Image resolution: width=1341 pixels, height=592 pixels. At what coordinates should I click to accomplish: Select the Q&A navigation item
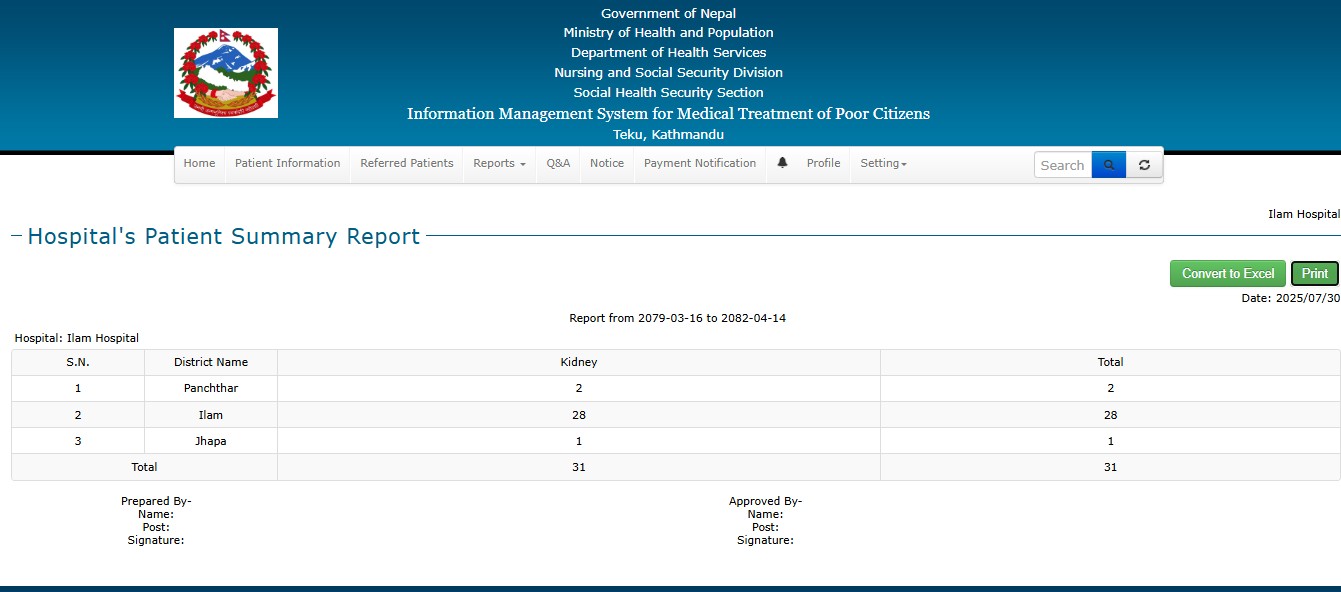click(558, 164)
